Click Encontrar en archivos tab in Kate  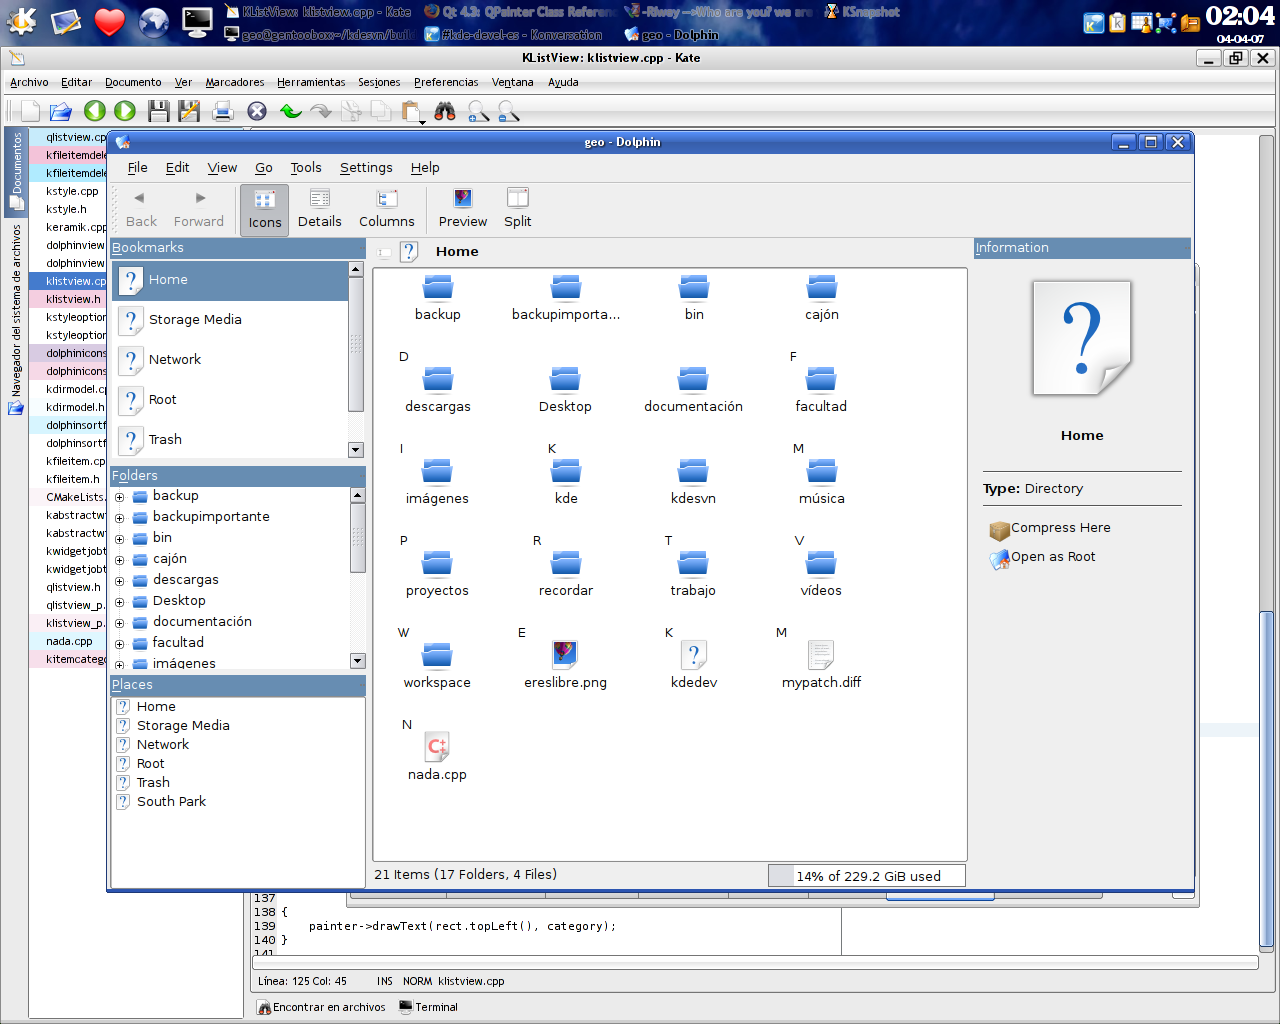tap(321, 1007)
